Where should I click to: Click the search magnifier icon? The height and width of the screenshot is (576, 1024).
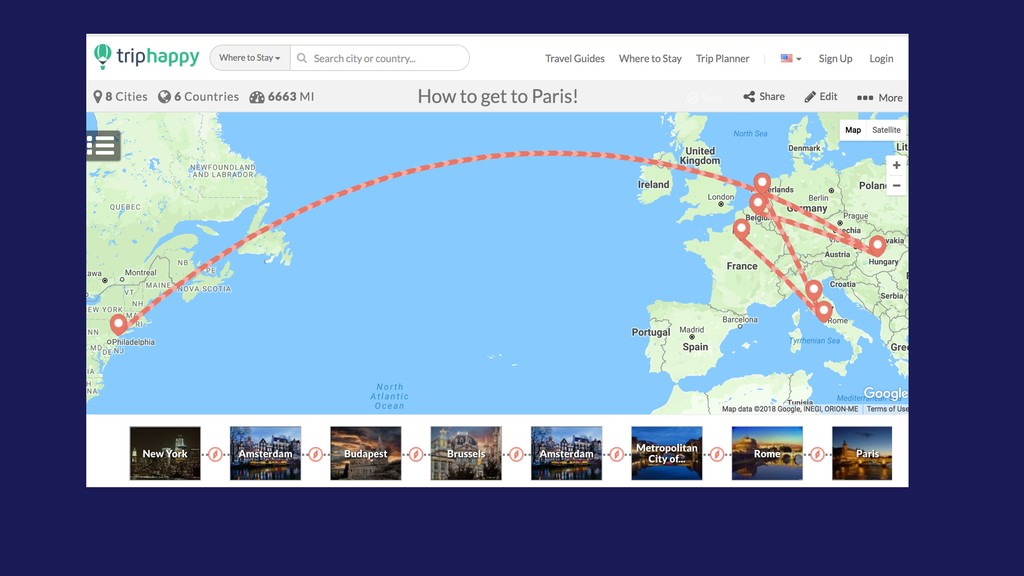[x=302, y=58]
